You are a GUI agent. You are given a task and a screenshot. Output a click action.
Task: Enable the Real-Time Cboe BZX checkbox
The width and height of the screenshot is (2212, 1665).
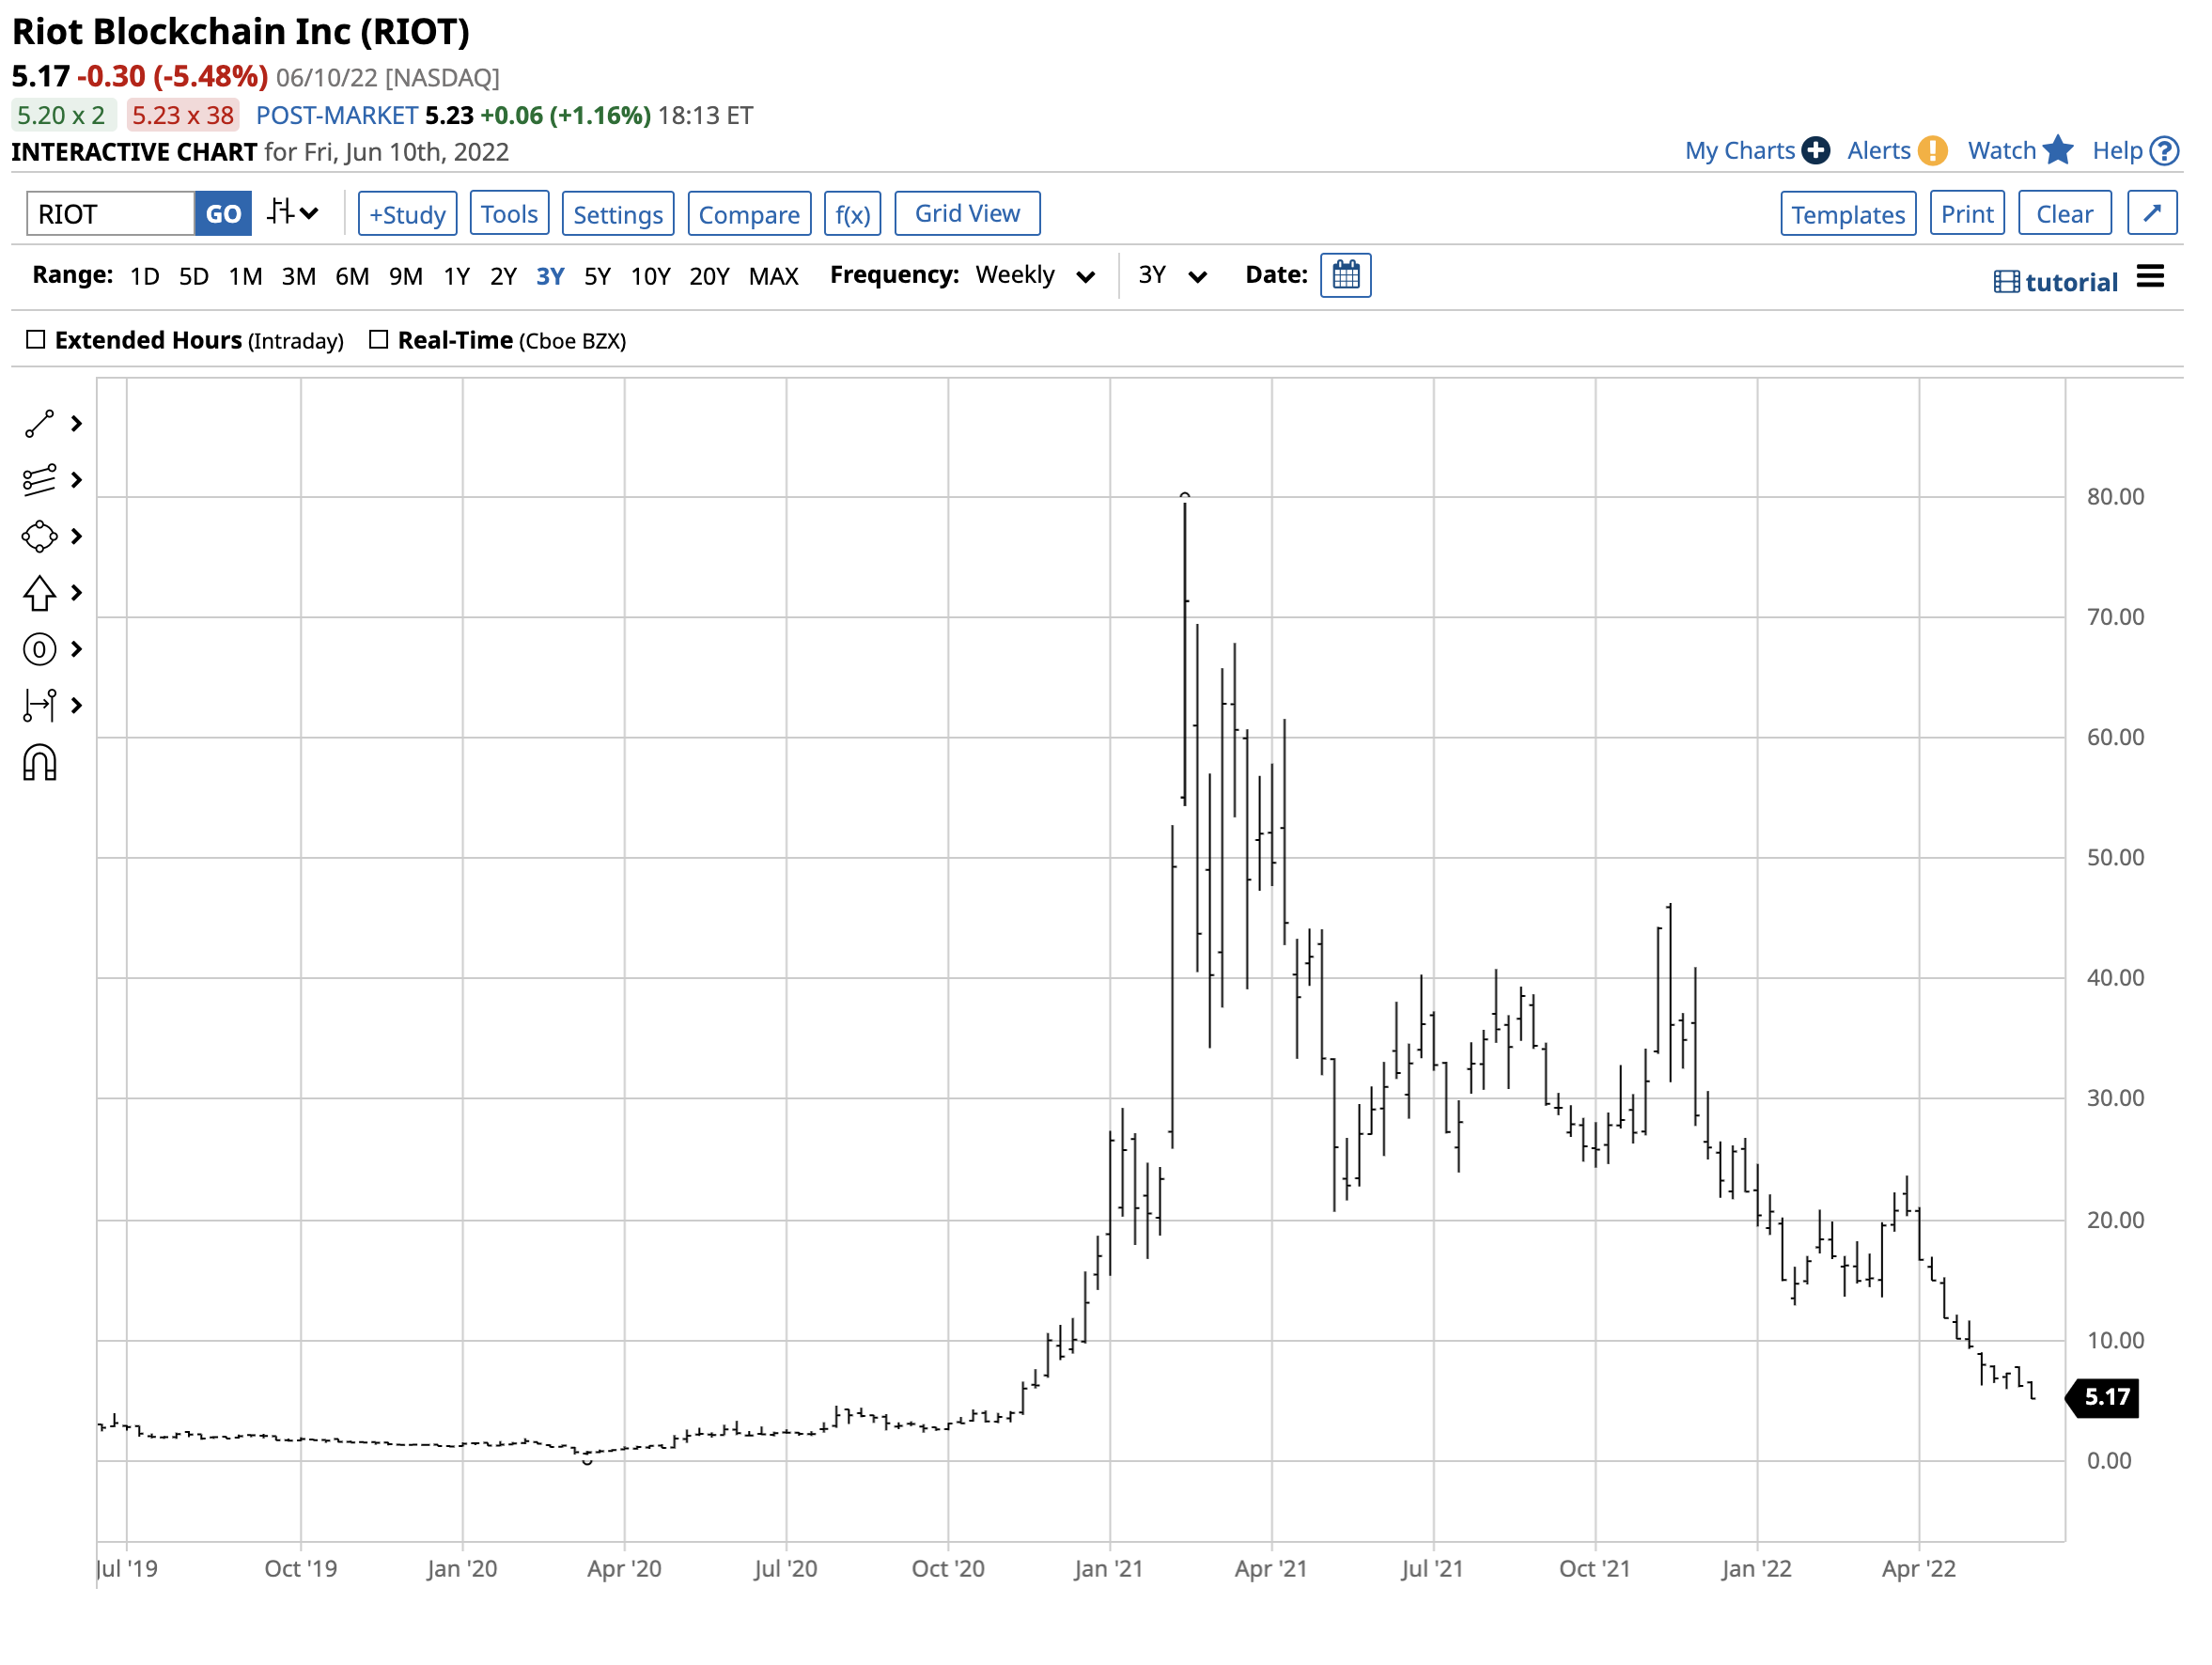point(379,340)
